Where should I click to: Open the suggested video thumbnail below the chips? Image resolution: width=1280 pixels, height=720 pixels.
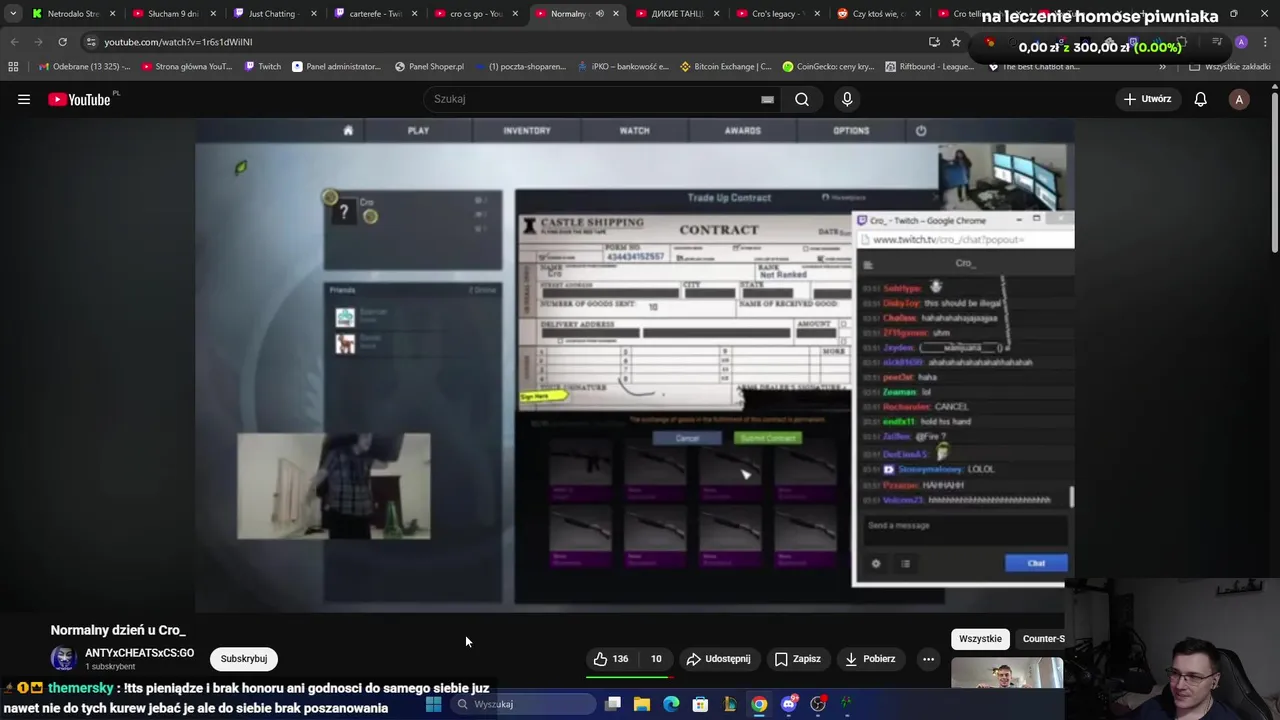point(1007,673)
